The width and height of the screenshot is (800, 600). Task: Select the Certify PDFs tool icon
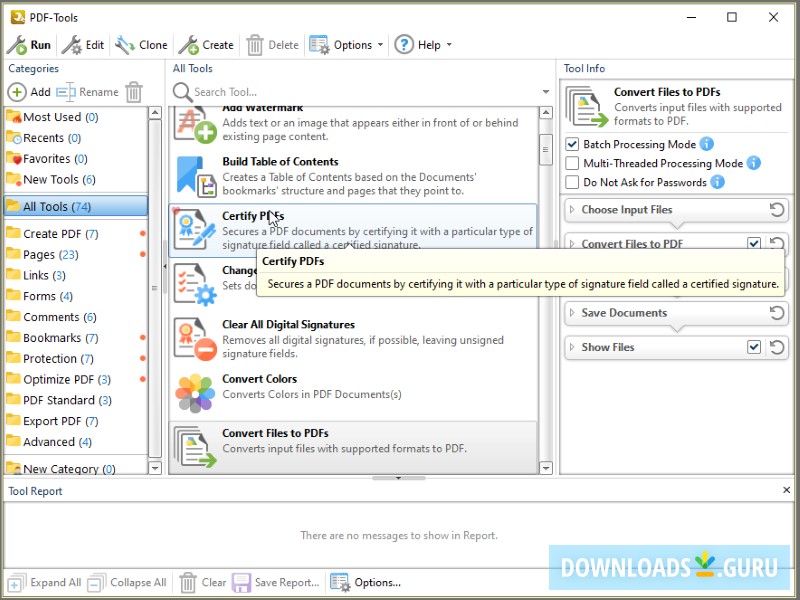pos(193,229)
